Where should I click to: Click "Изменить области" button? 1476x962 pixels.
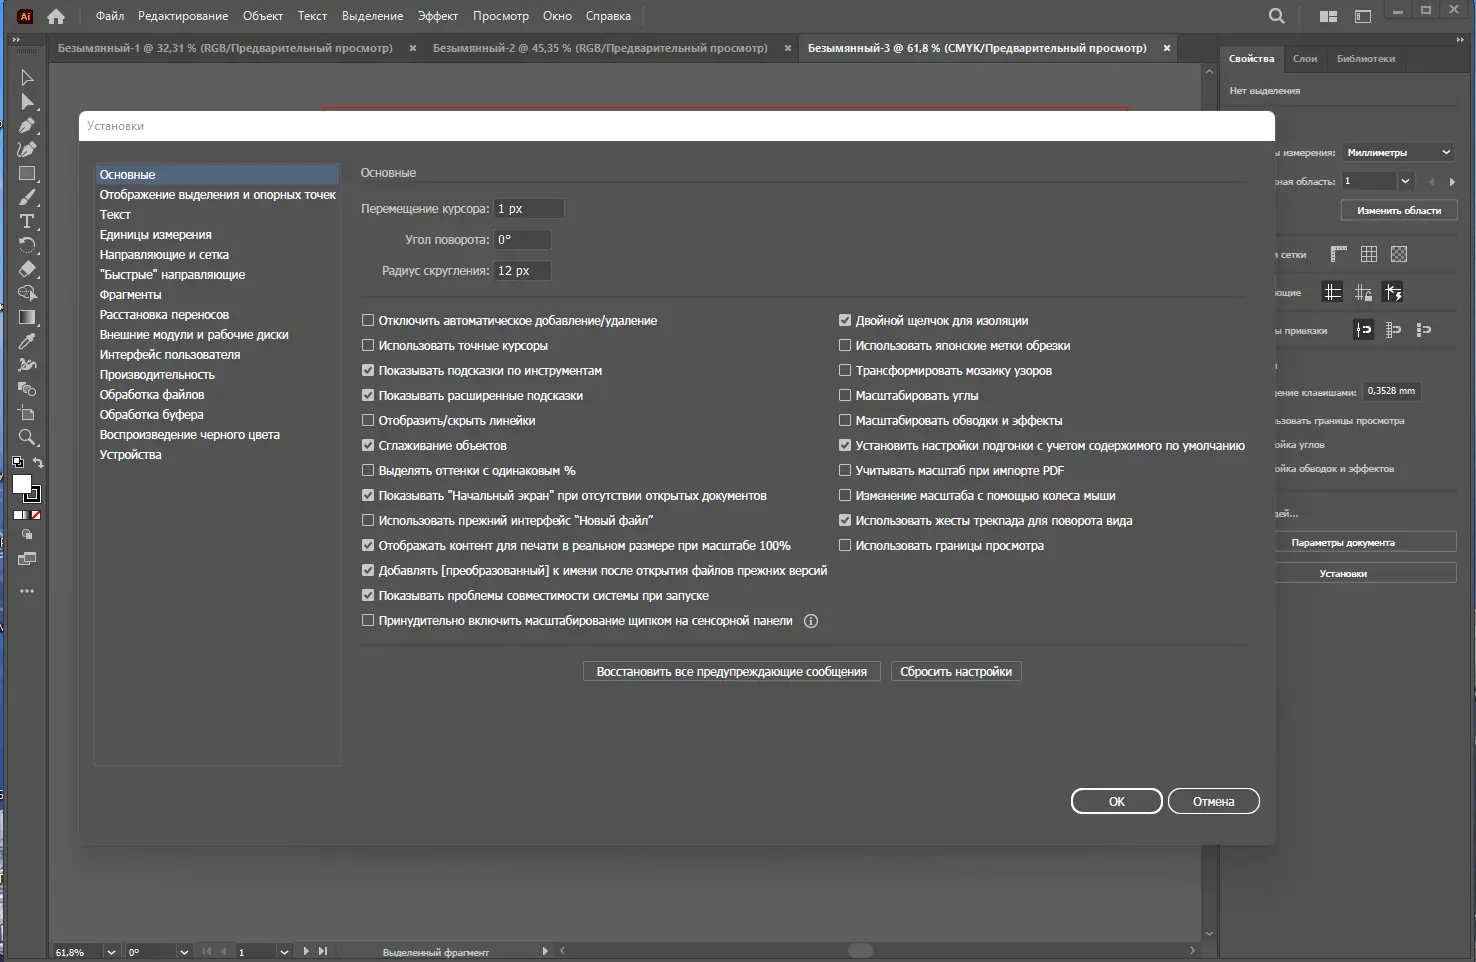click(x=1398, y=210)
